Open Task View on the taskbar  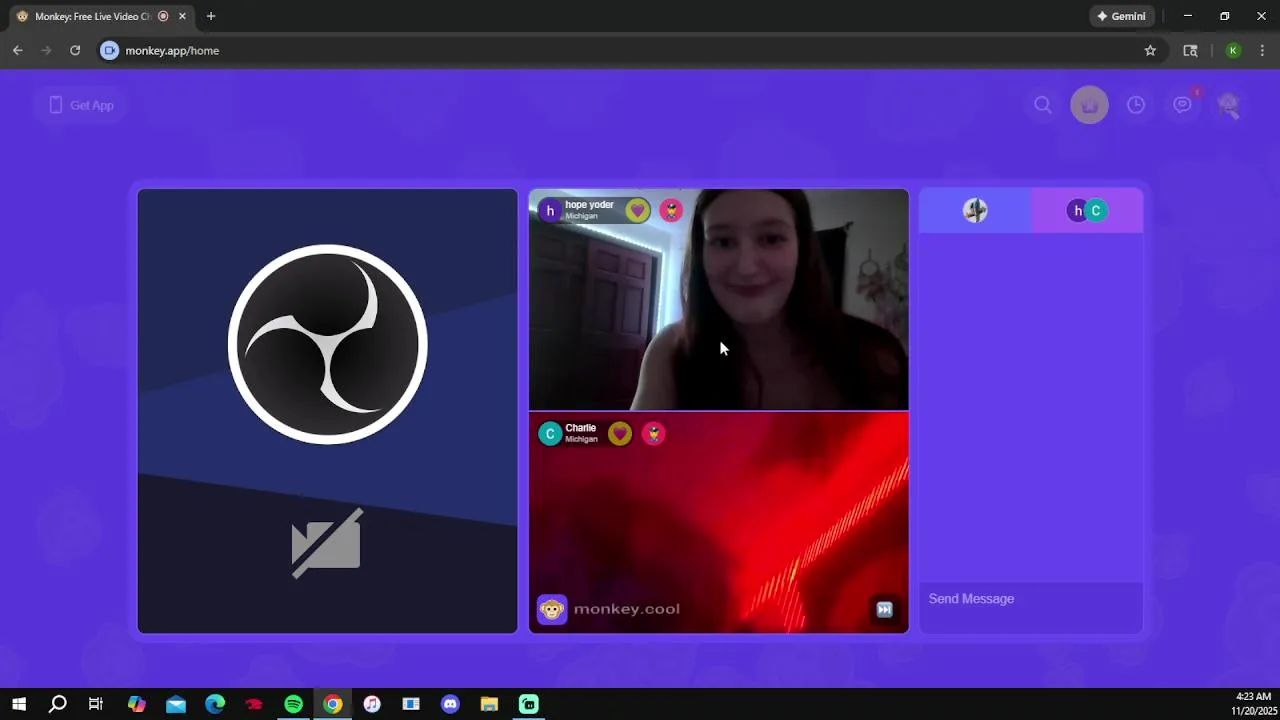[x=96, y=704]
